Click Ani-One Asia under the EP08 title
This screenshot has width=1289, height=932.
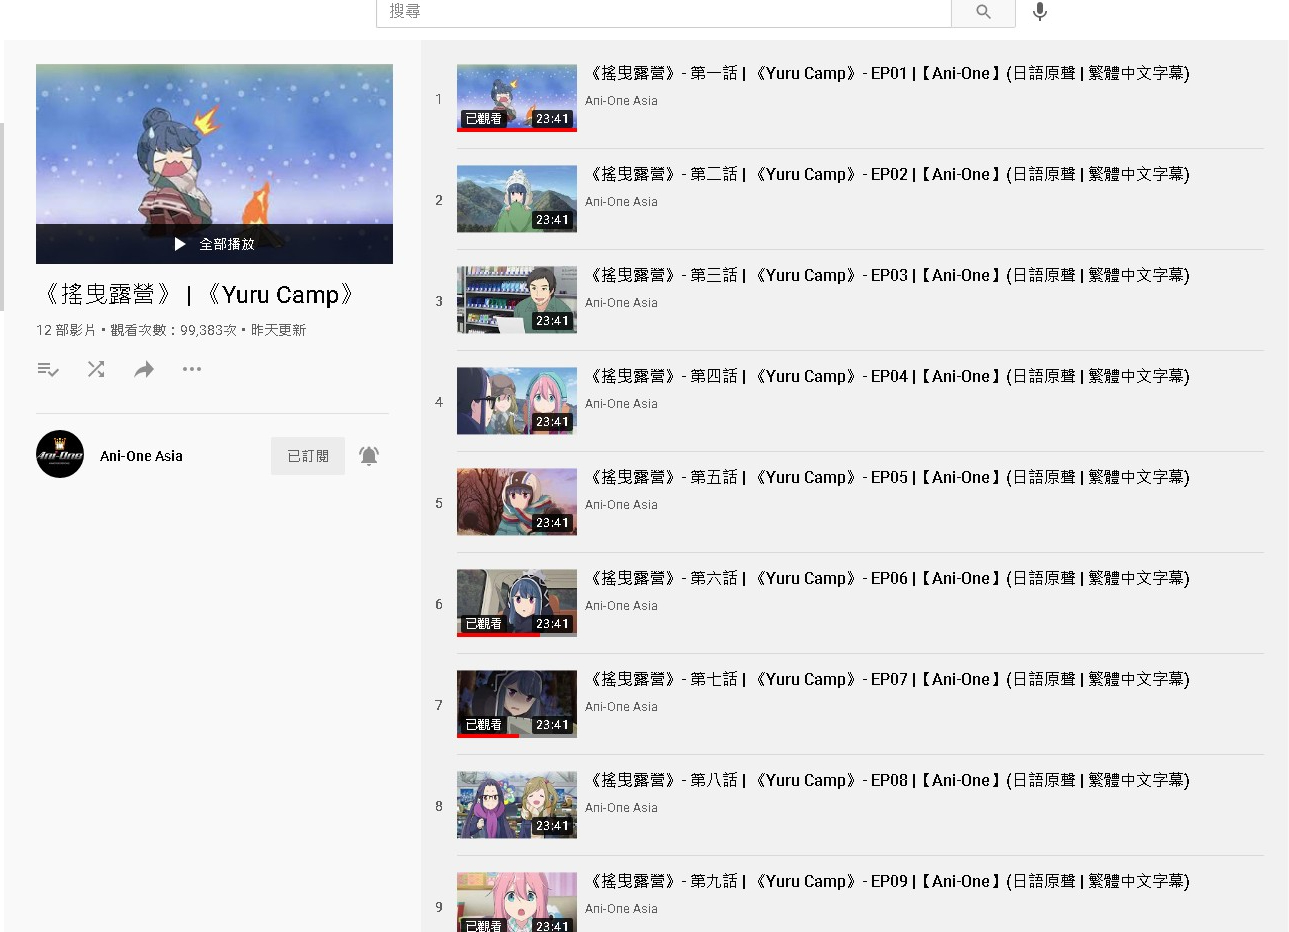point(621,808)
